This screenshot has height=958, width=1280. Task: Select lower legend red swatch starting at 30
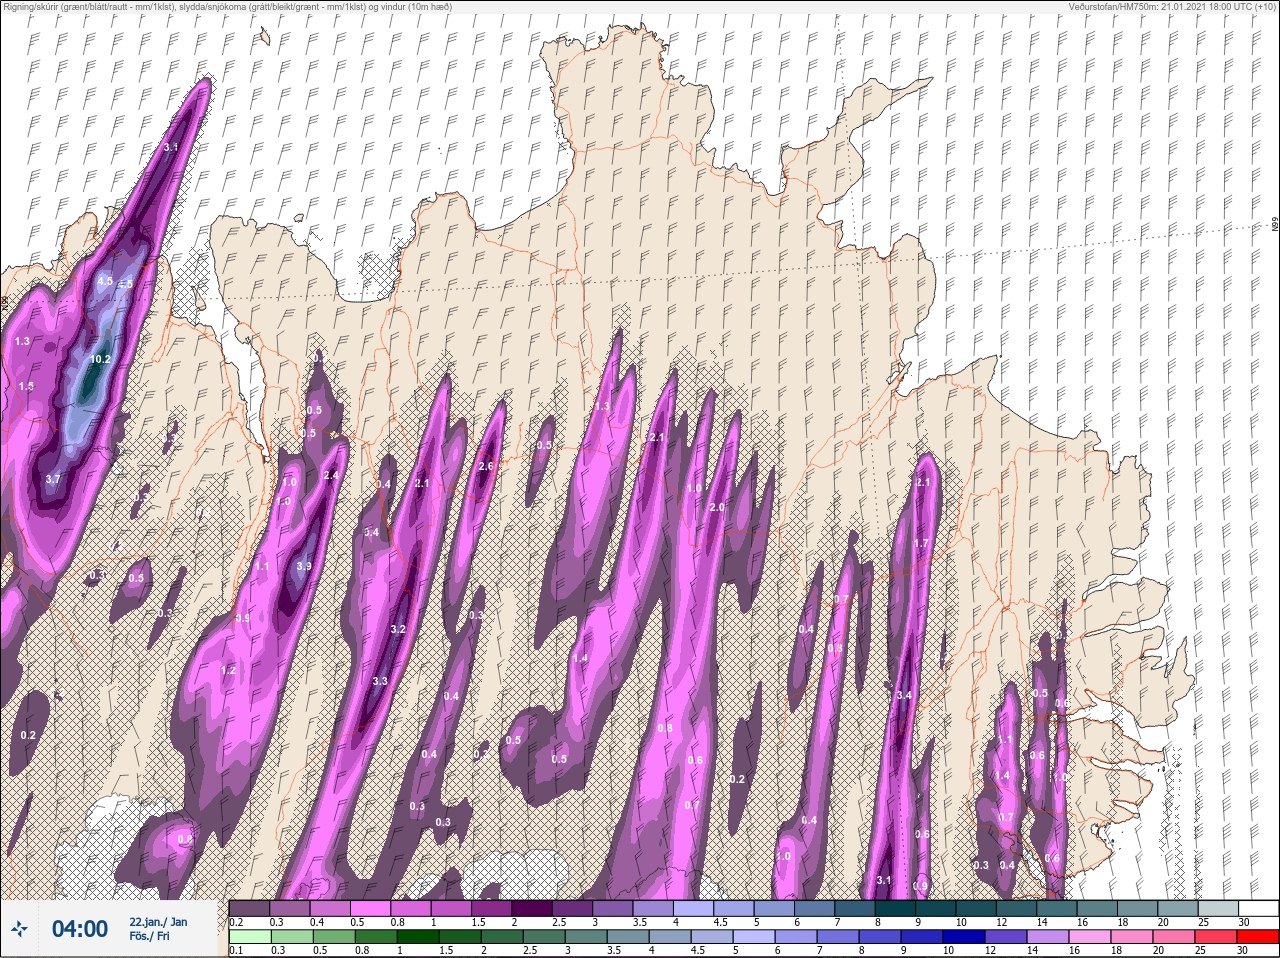point(1258,937)
